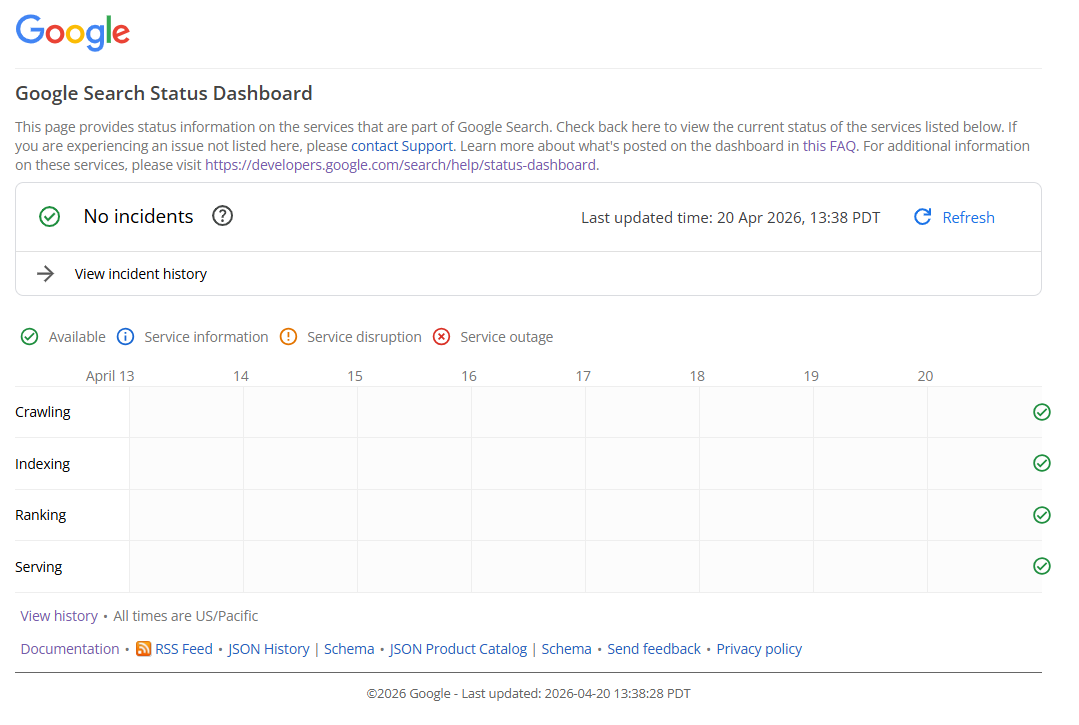Click the green Crawling available status icon
Screen dimensions: 1079x725
coord(1041,412)
